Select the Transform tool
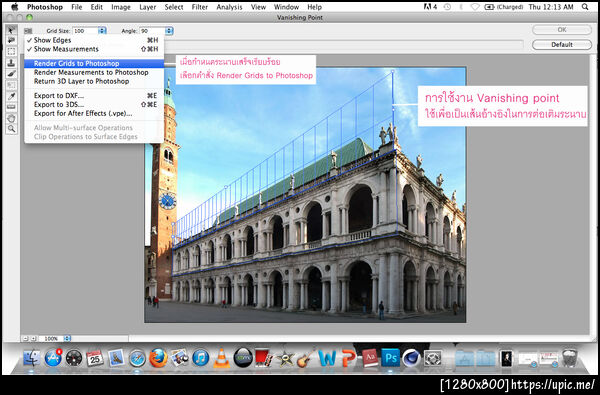The height and width of the screenshot is (395, 600). [x=11, y=85]
